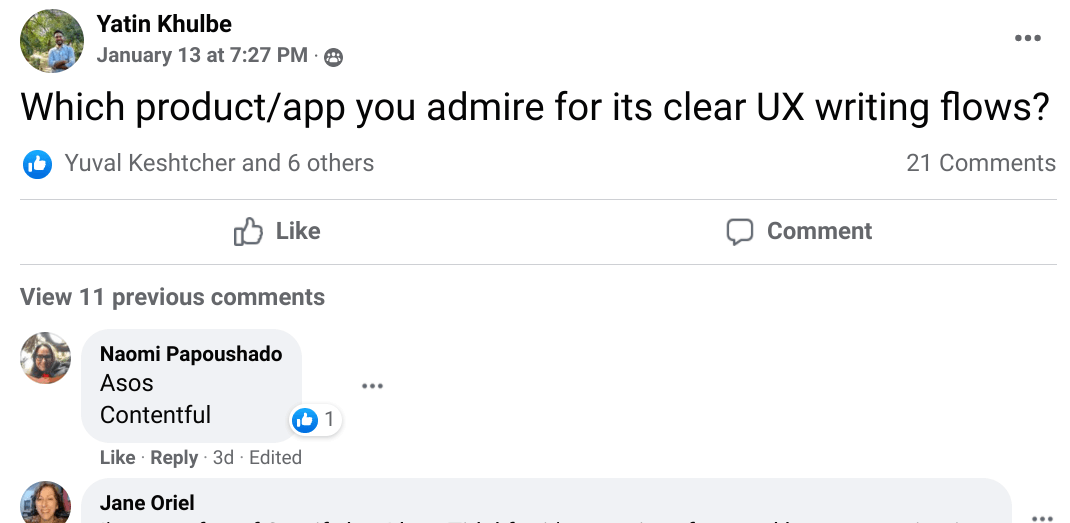
Task: Click the January 13 at 7:27 PM timestamp
Action: pyautogui.click(x=202, y=56)
